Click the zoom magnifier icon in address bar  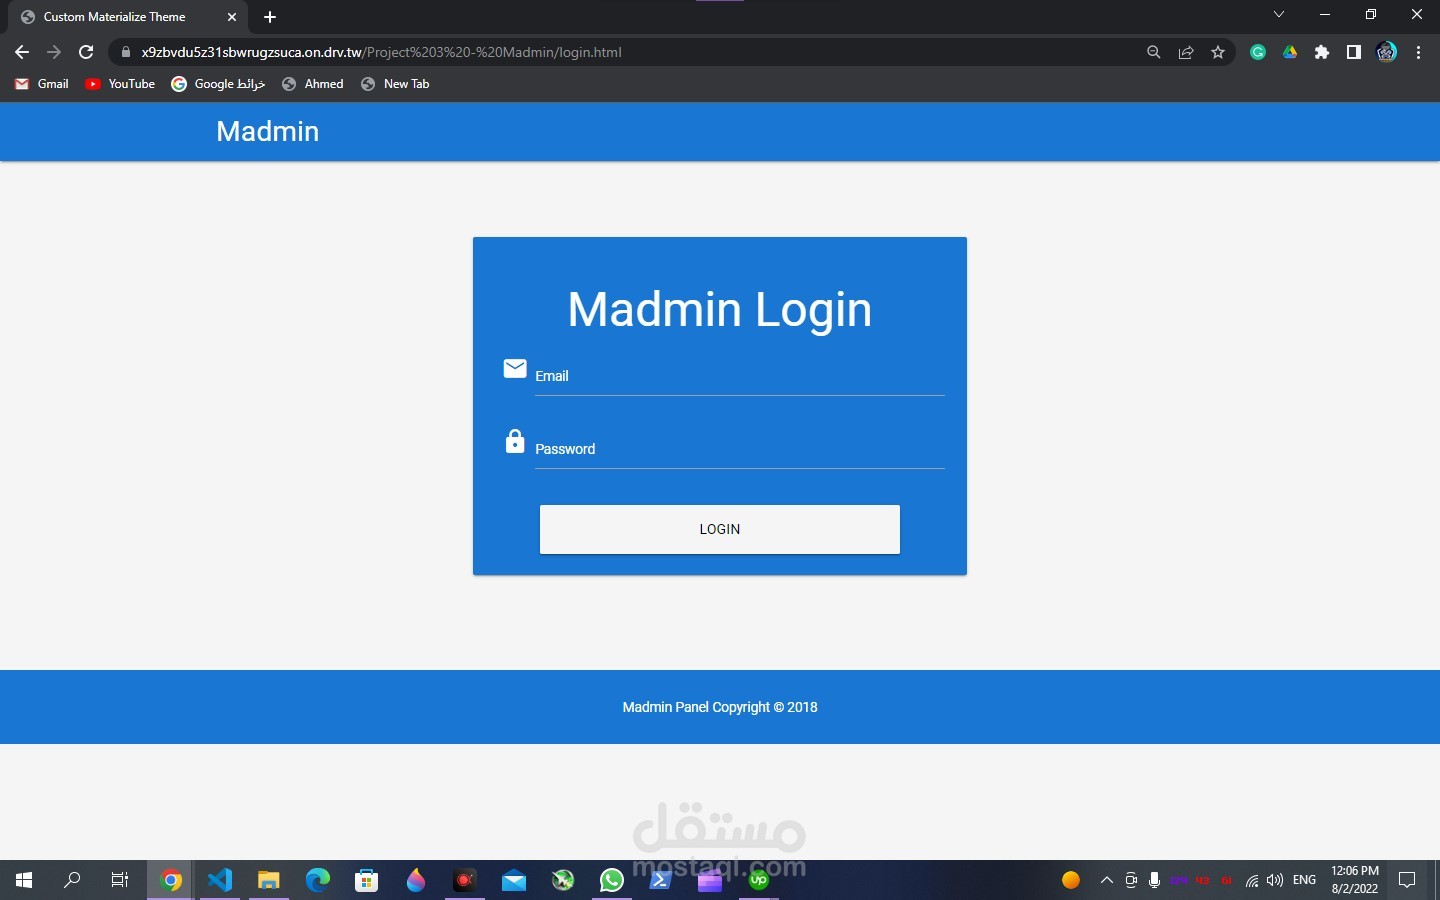tap(1154, 52)
